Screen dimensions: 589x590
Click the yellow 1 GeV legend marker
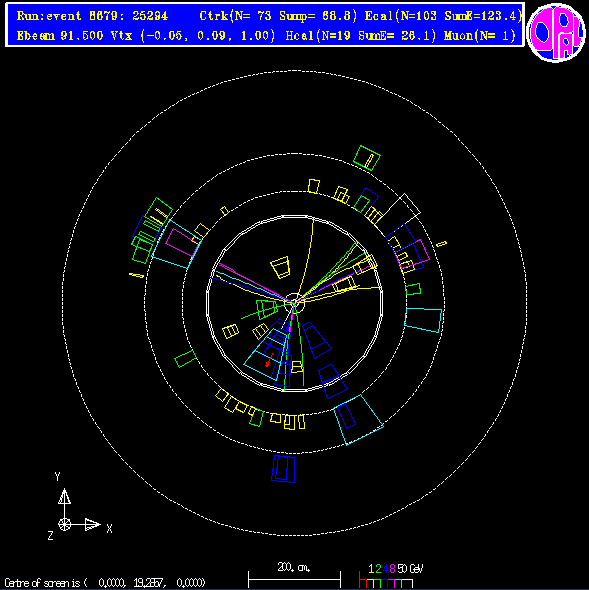click(371, 569)
